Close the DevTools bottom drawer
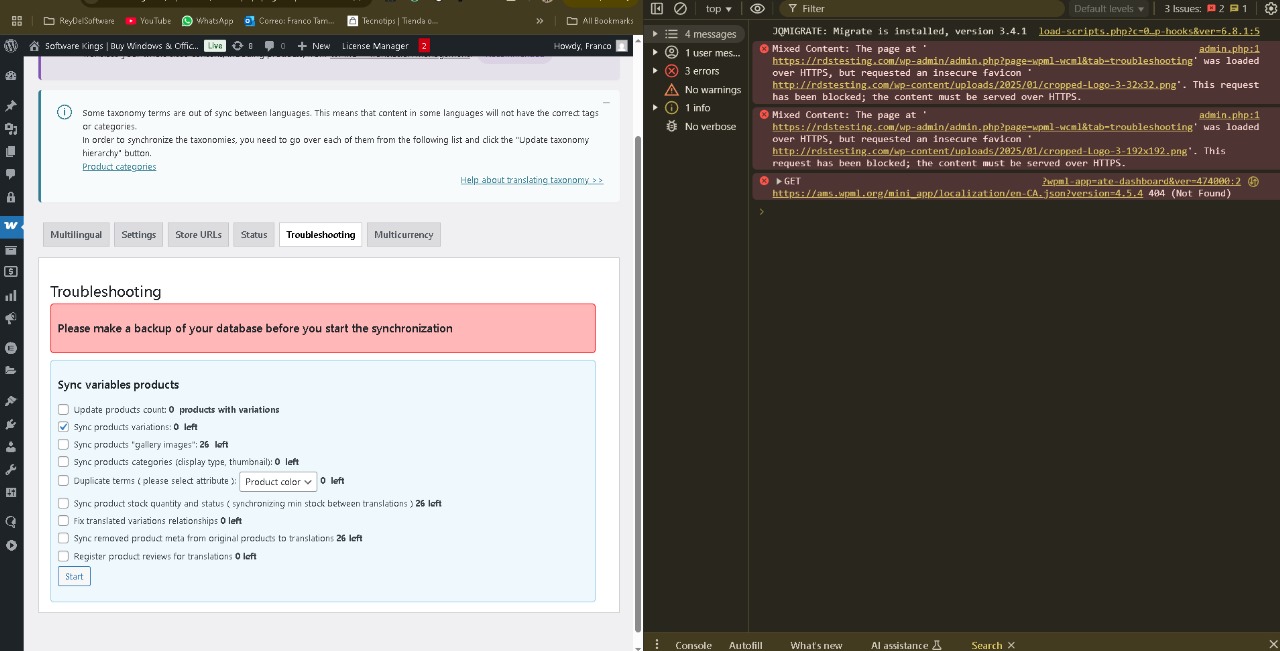Screen dimensions: 1280x651 1272,645
